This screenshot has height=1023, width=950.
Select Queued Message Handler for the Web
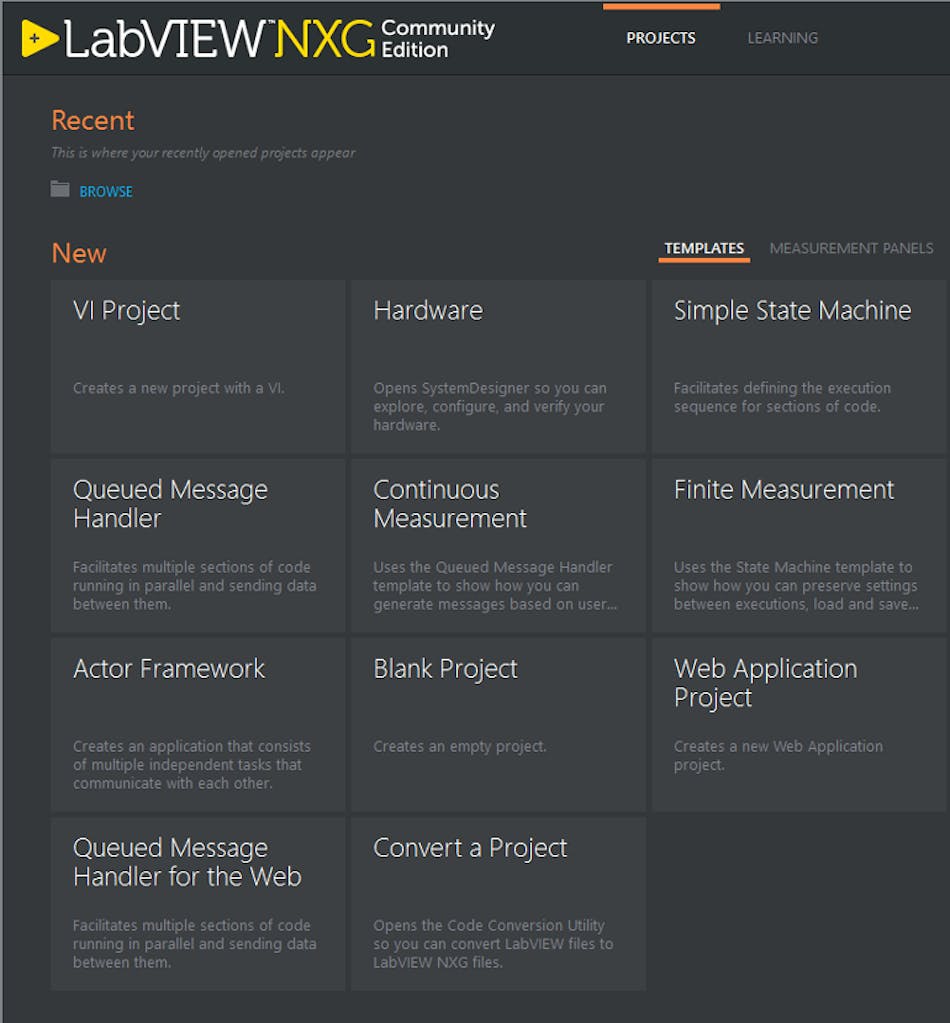click(197, 903)
